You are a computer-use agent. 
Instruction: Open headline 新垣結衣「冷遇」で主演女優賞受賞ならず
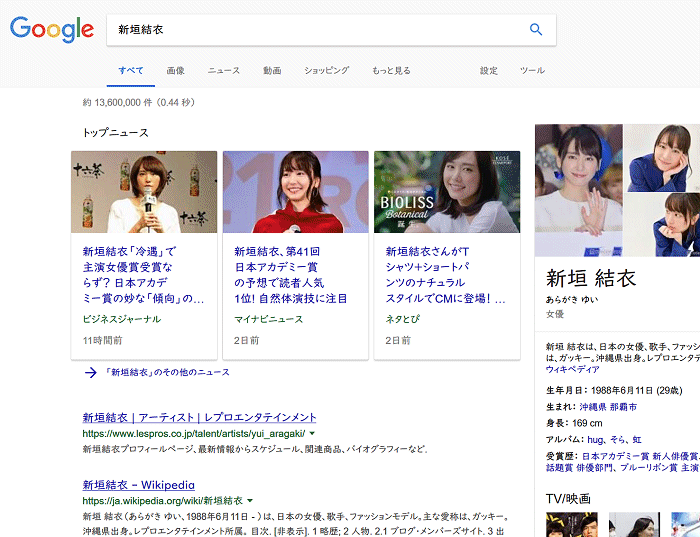[144, 275]
